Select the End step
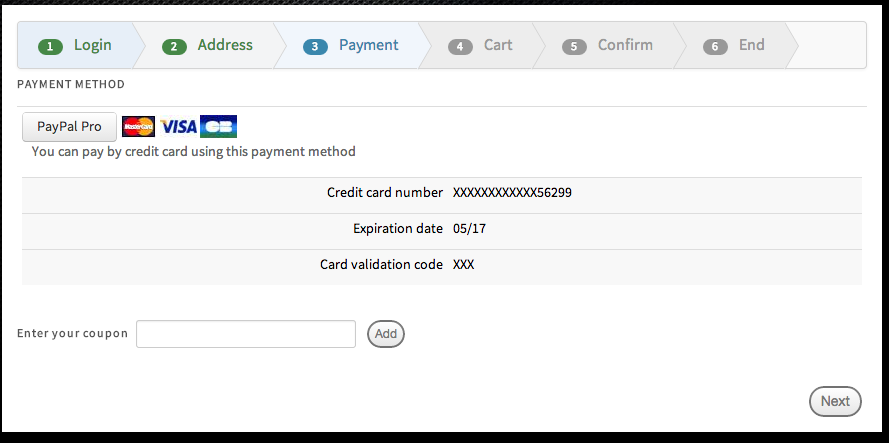 (x=751, y=45)
